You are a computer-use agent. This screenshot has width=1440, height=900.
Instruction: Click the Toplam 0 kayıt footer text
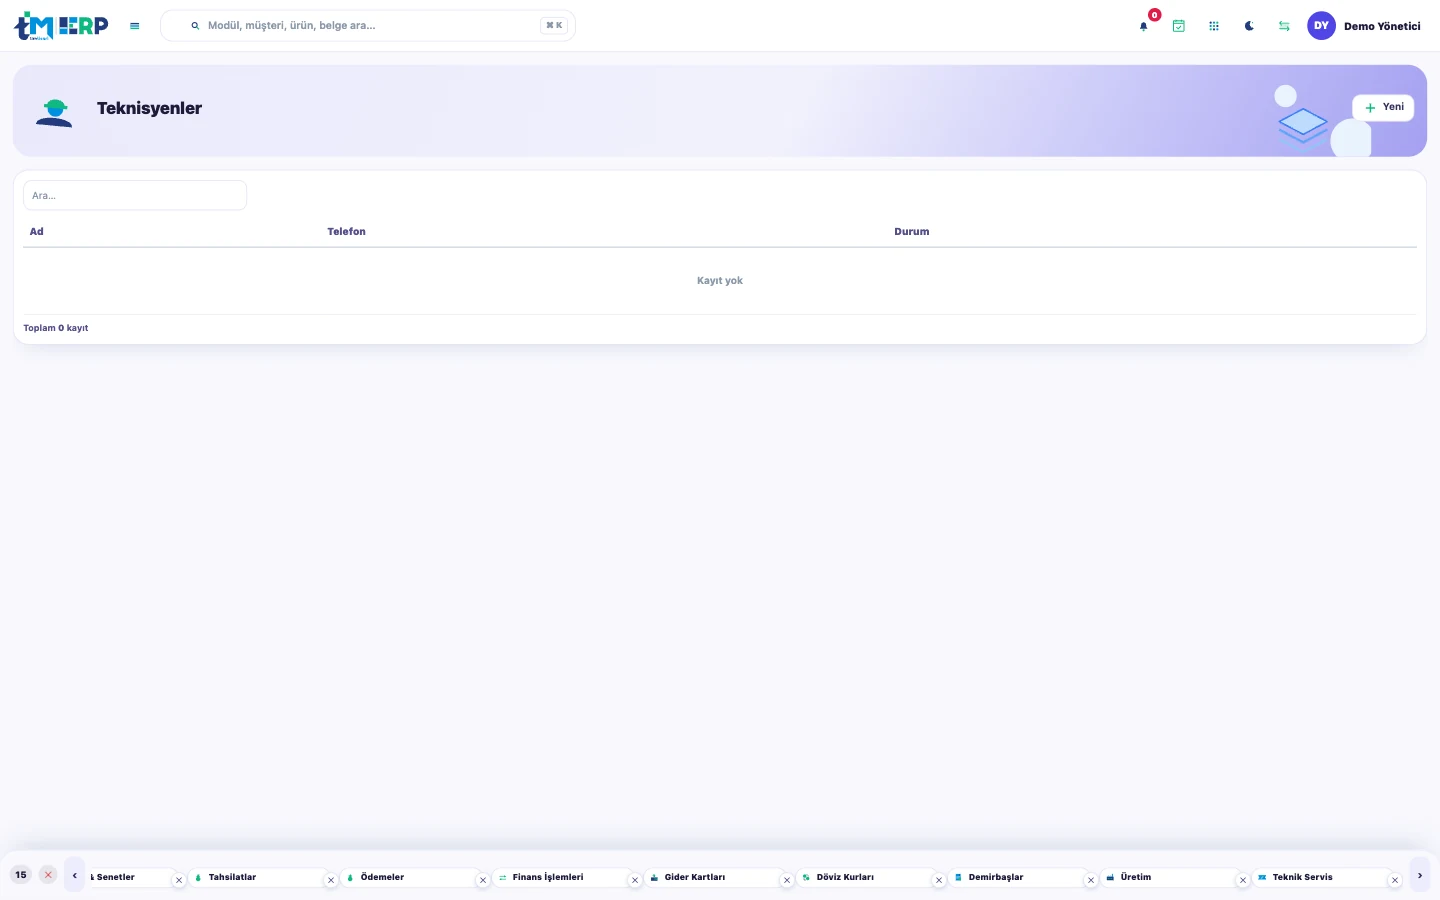click(56, 328)
